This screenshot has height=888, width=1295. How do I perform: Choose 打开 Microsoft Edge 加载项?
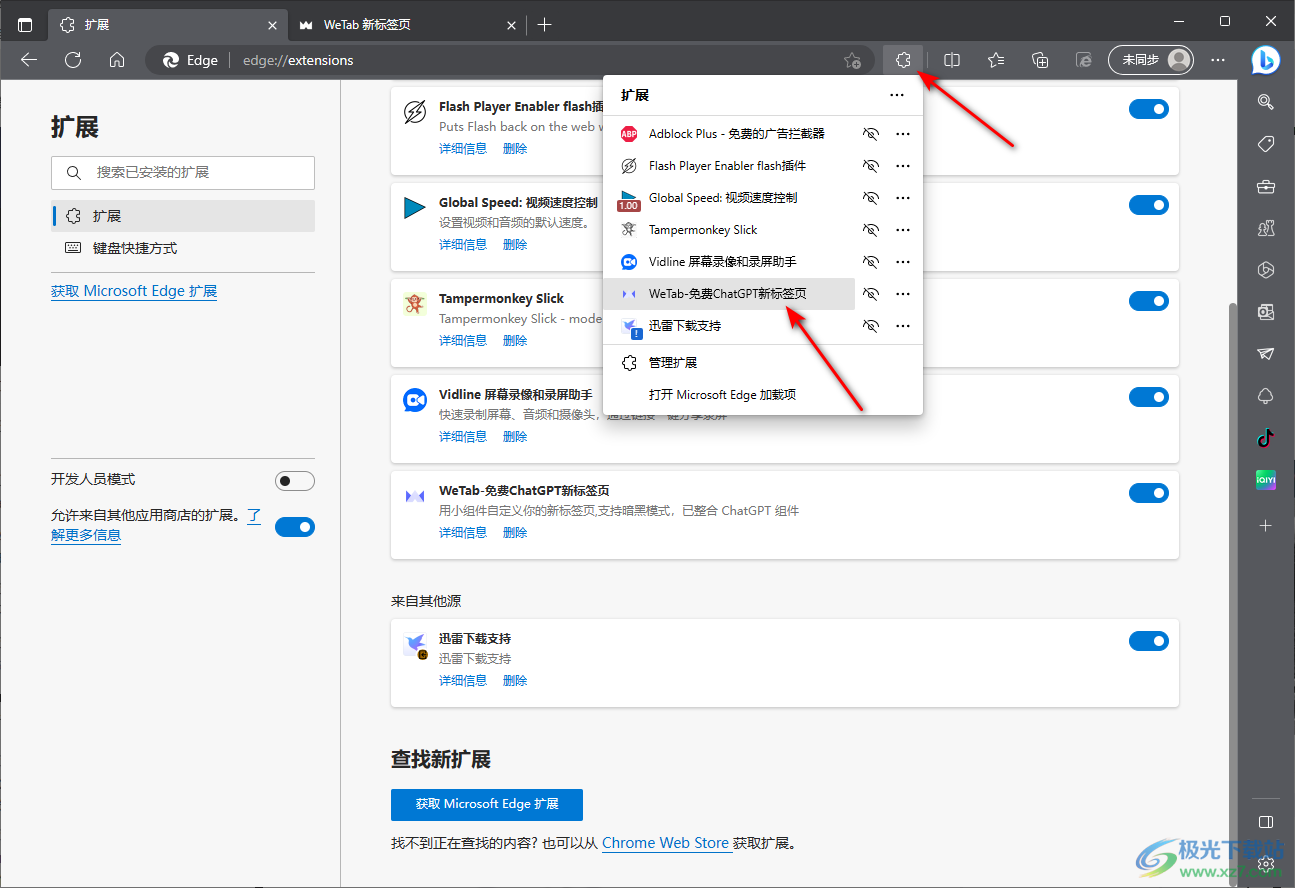tap(763, 395)
